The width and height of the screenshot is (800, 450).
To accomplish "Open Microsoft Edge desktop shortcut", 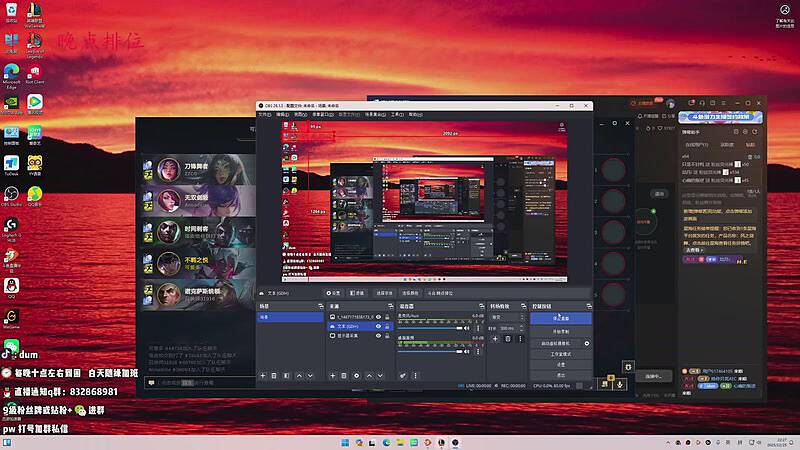I will (x=11, y=74).
